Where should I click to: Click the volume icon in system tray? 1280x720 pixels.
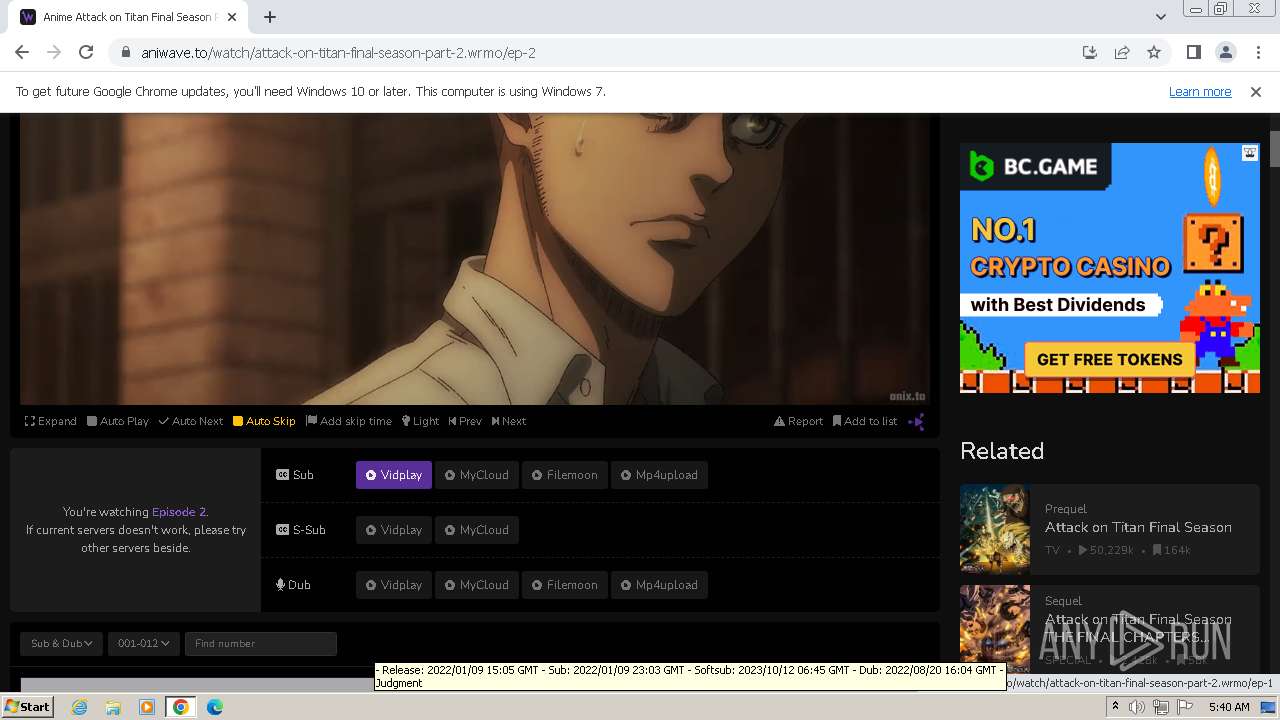click(1137, 707)
